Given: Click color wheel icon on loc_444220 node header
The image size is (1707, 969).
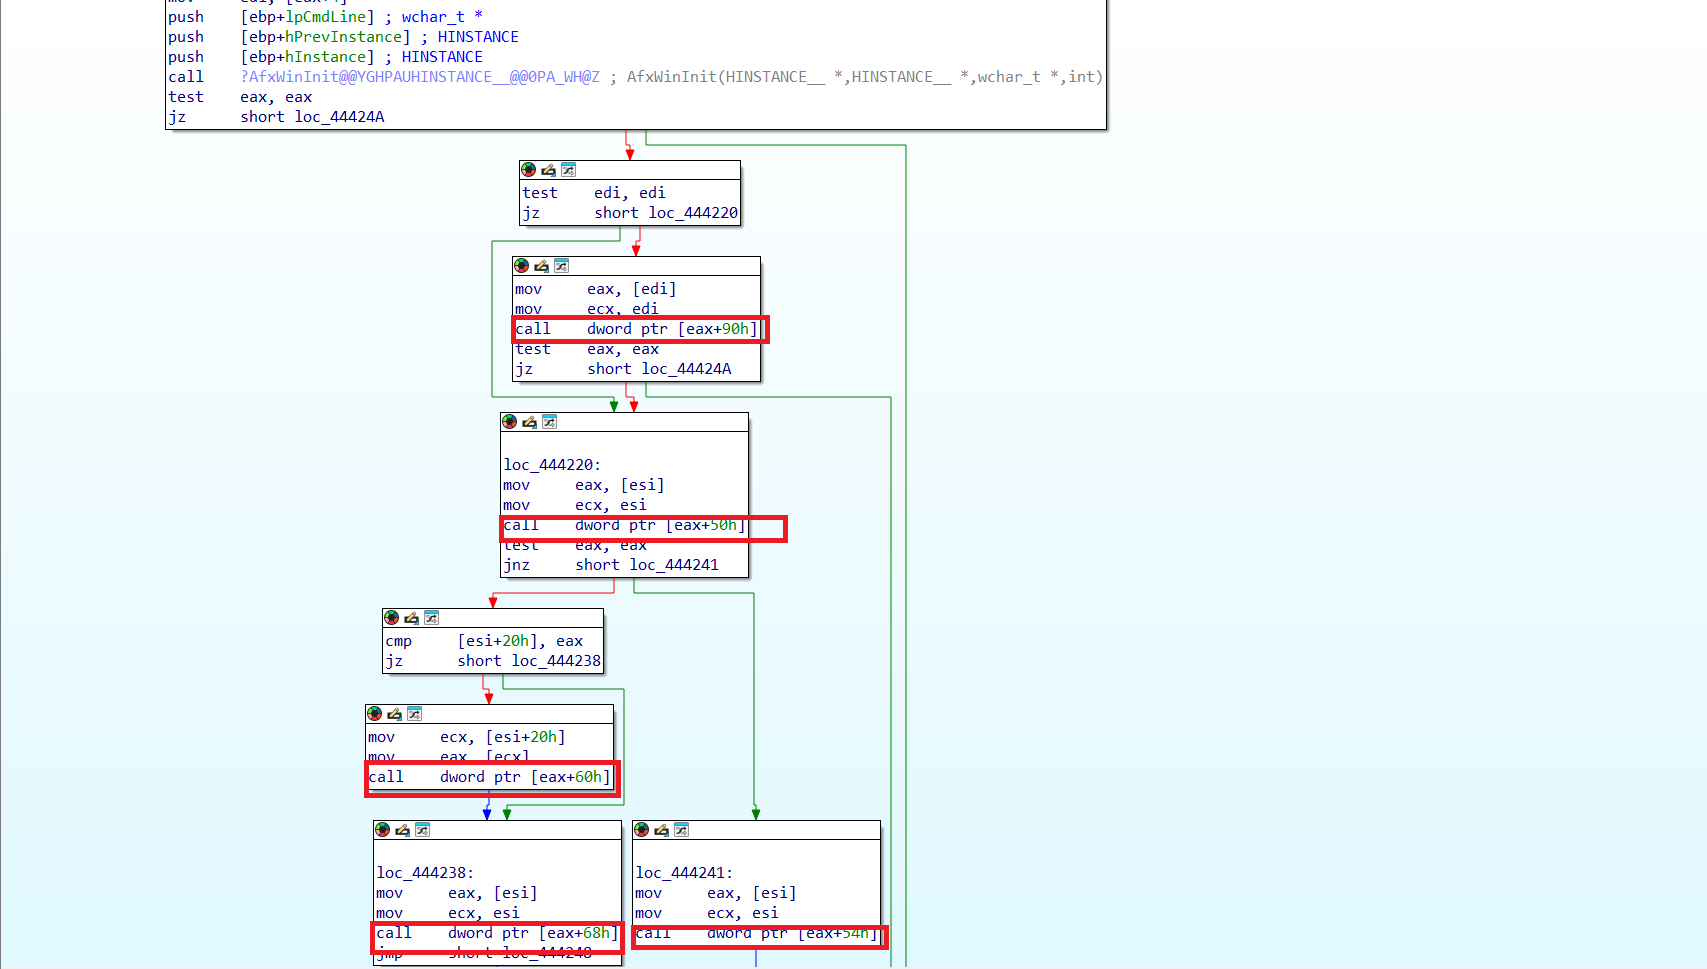Looking at the screenshot, I should 510,422.
